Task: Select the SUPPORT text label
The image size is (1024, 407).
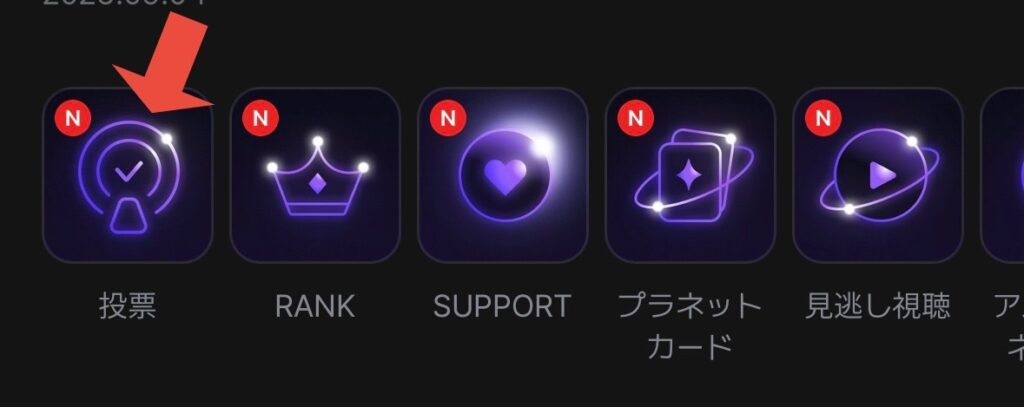Action: coord(502,306)
